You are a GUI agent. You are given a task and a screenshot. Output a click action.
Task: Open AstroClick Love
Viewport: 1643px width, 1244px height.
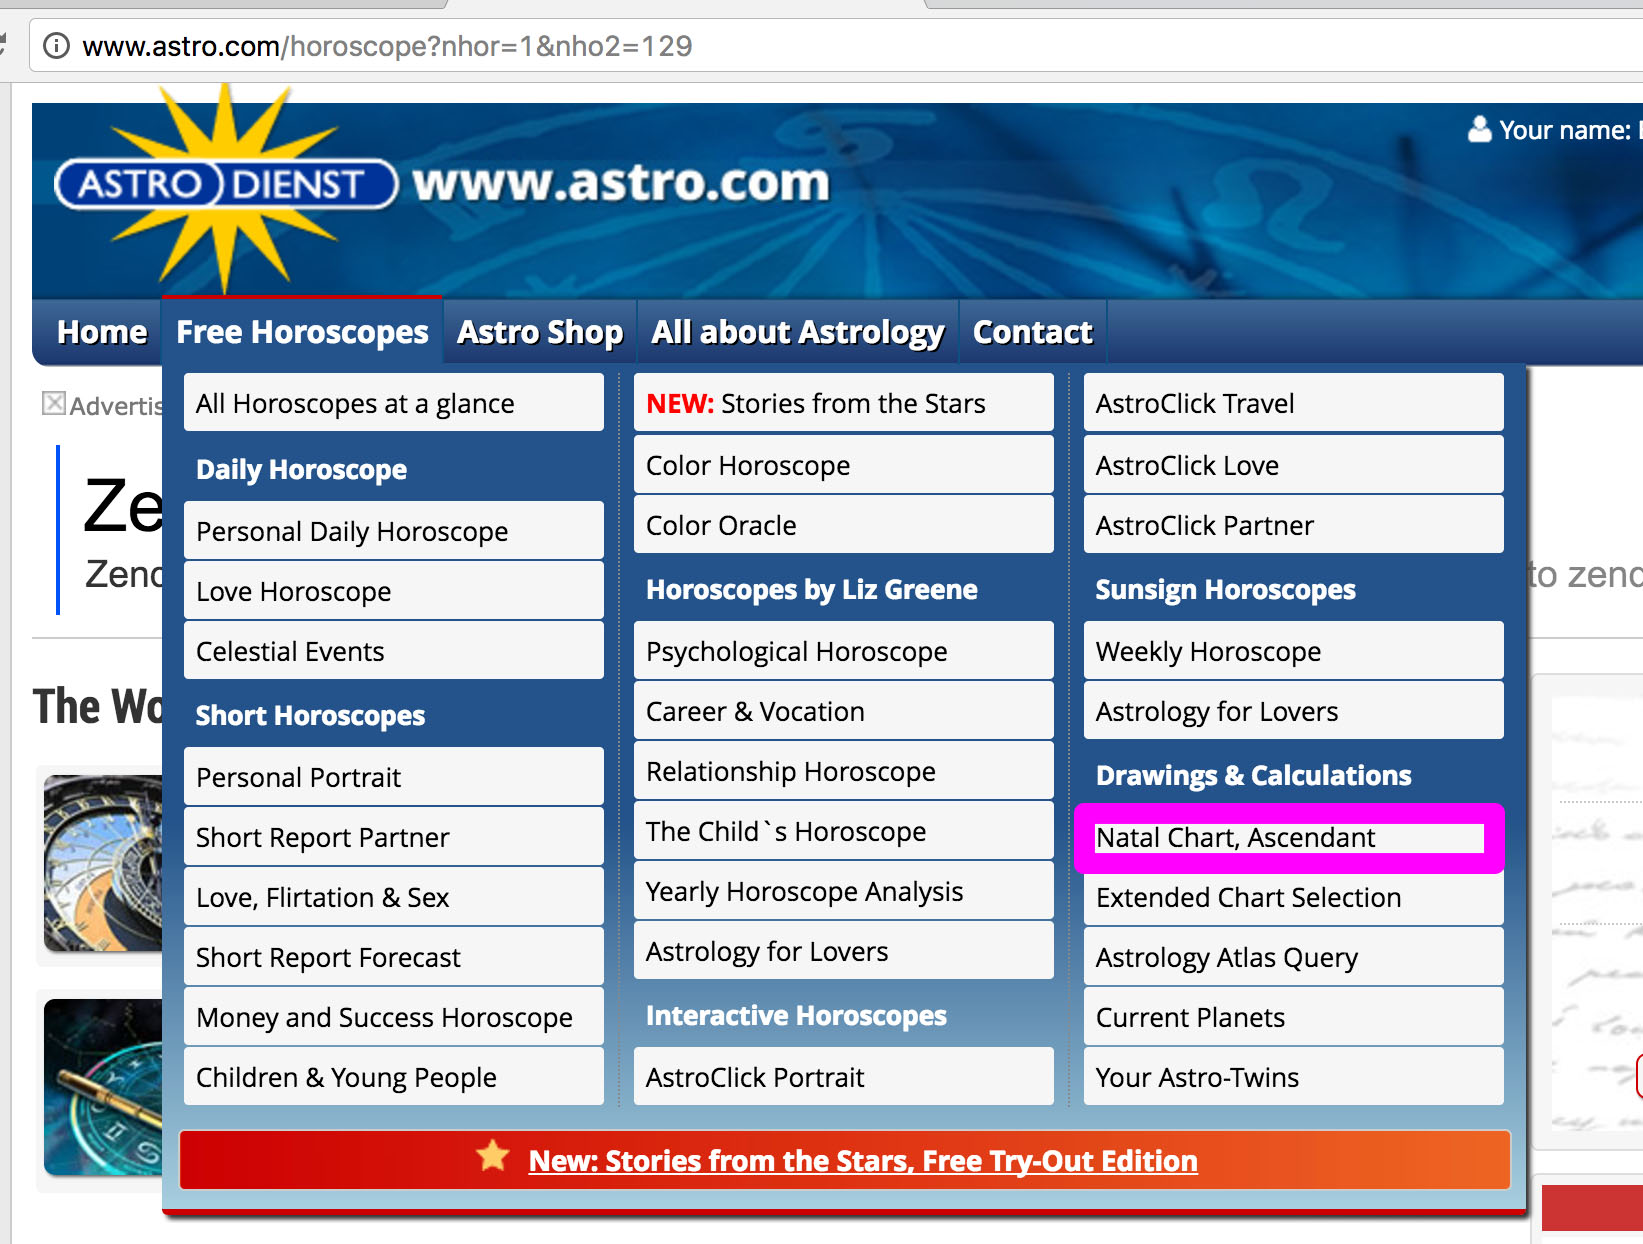coord(1294,465)
